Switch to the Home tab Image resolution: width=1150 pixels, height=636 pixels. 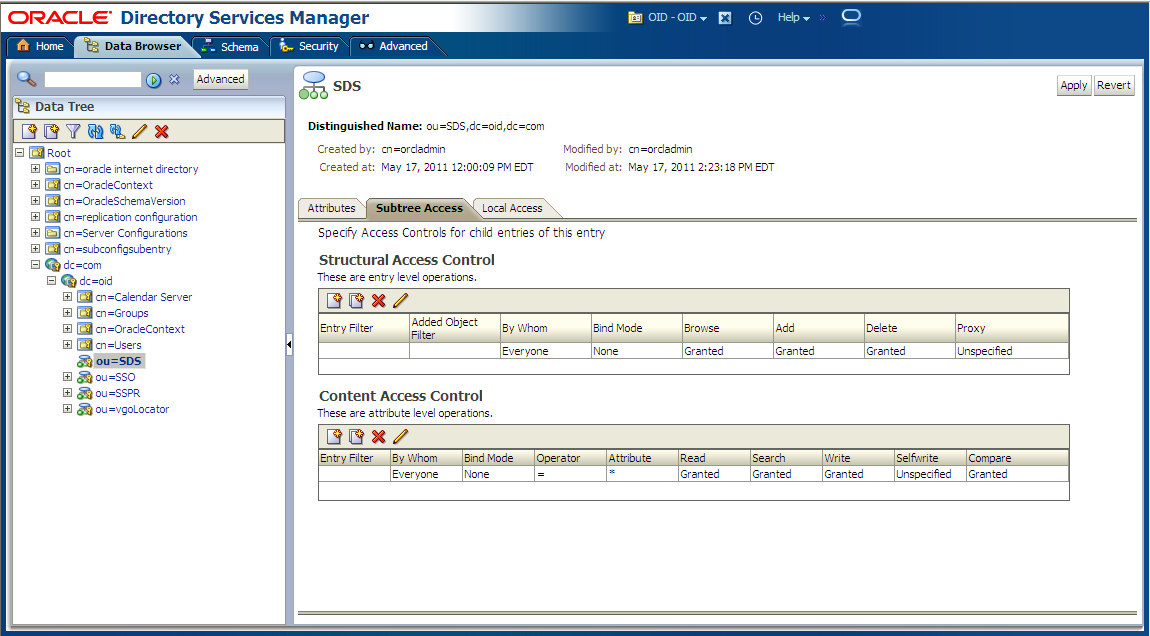(41, 46)
